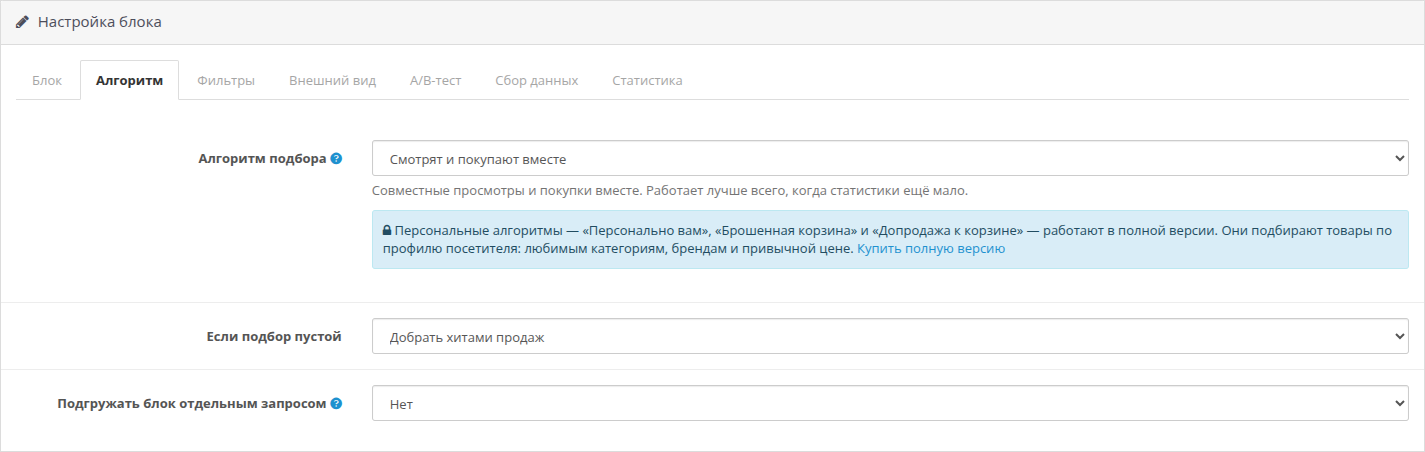Switch to the Сбор данных tab
The width and height of the screenshot is (1425, 452).
(x=537, y=80)
